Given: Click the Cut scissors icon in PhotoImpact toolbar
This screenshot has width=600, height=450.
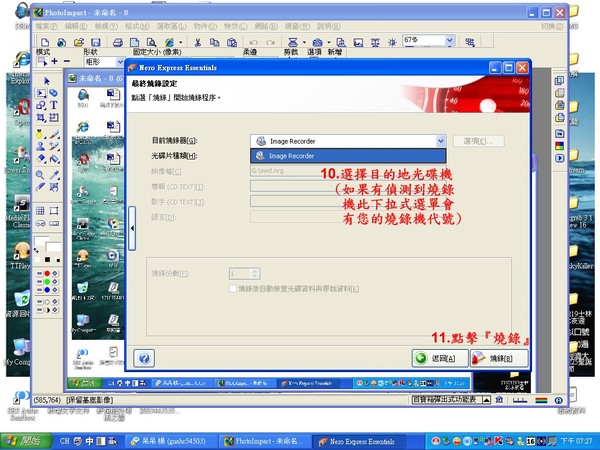Looking at the screenshot, I should [197, 42].
